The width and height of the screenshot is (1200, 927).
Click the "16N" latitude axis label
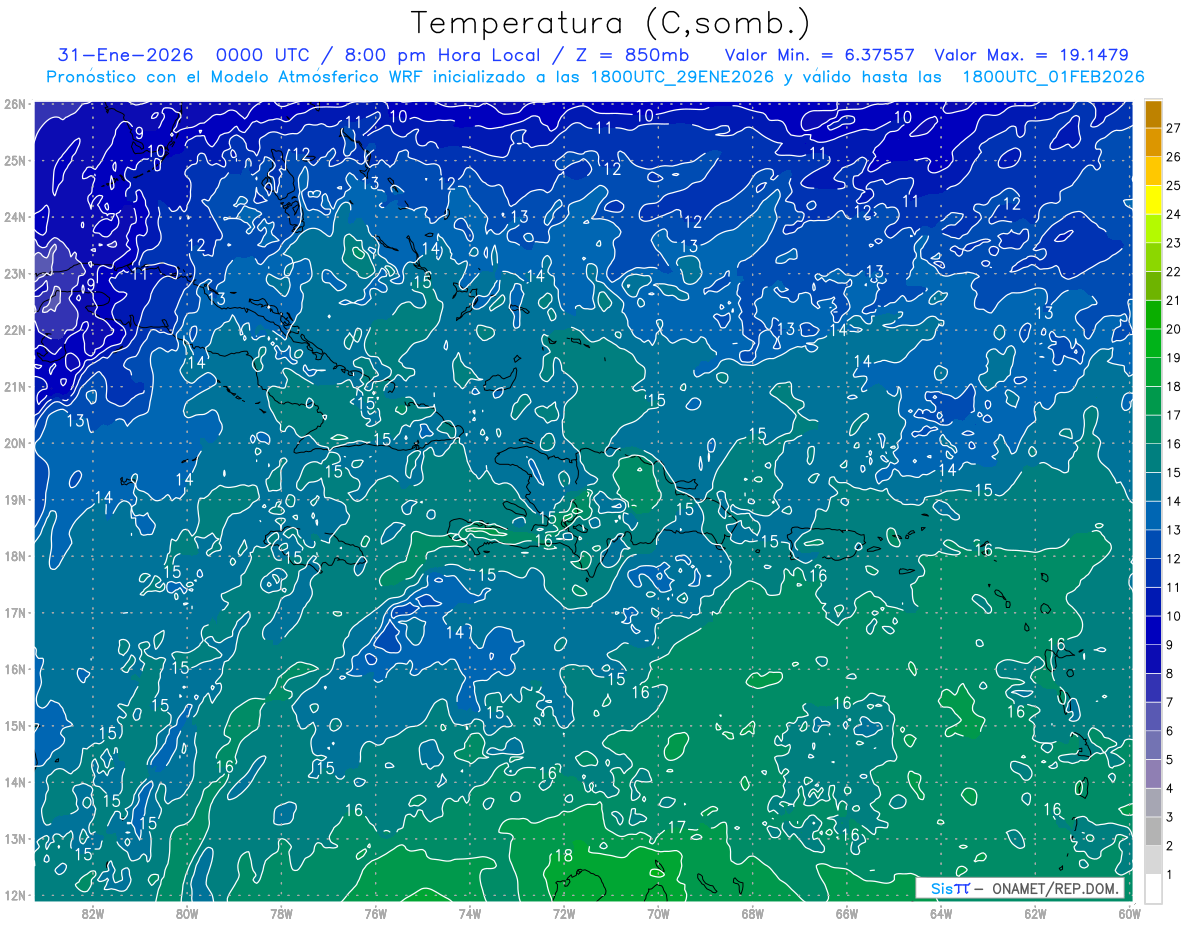click(x=14, y=668)
